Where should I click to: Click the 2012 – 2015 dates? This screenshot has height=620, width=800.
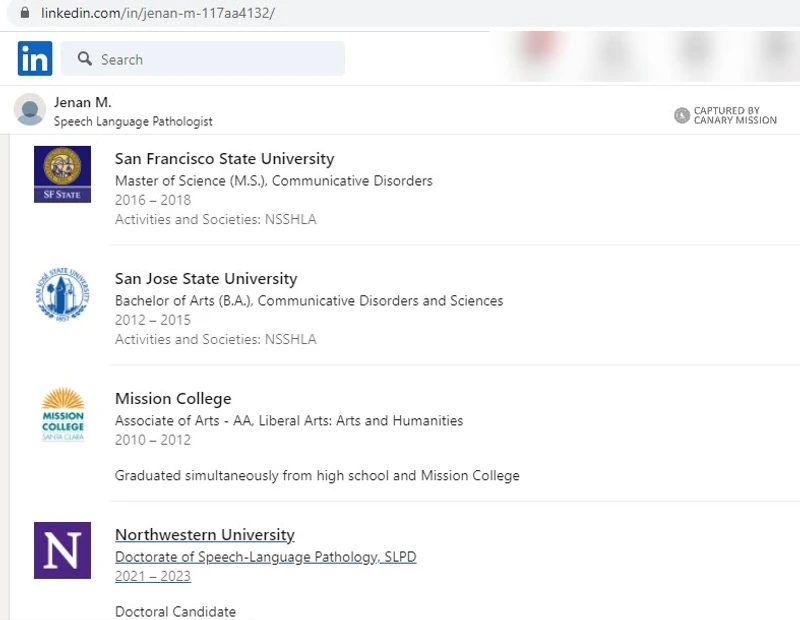click(153, 320)
